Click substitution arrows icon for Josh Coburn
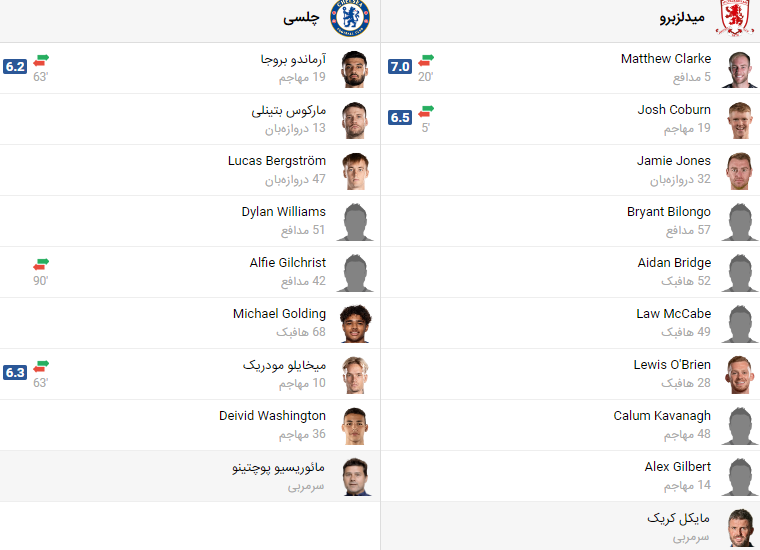This screenshot has width=760, height=550. tap(426, 111)
